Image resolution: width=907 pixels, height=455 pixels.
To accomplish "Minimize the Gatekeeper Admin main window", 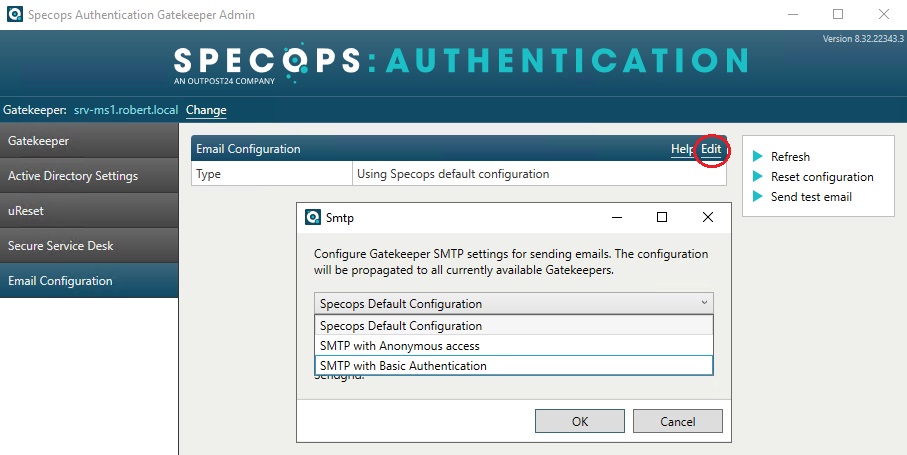I will tap(793, 14).
